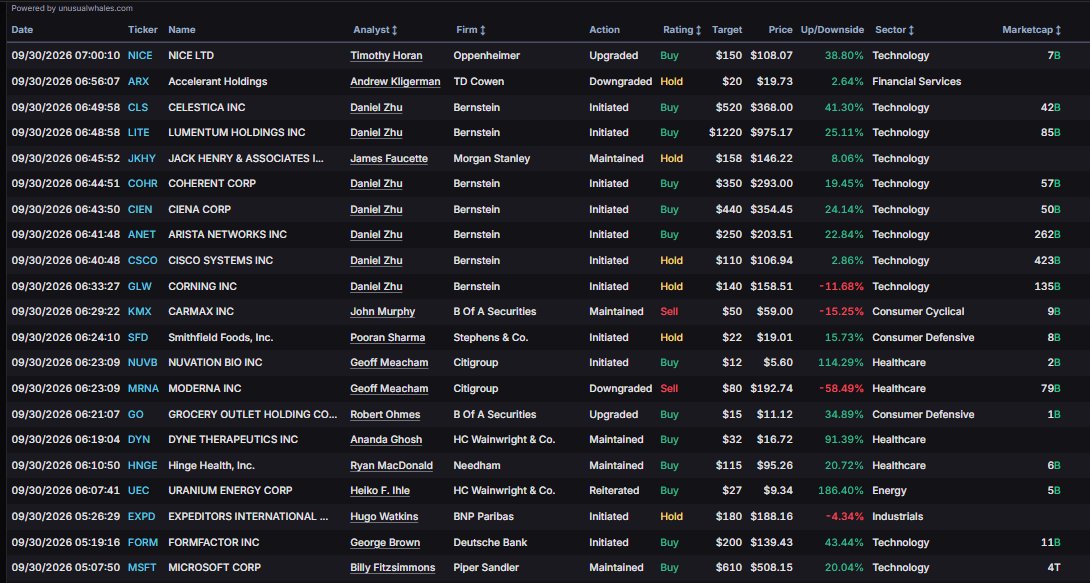Click HNGE ticker symbol
The height and width of the screenshot is (583, 1090).
click(x=143, y=466)
